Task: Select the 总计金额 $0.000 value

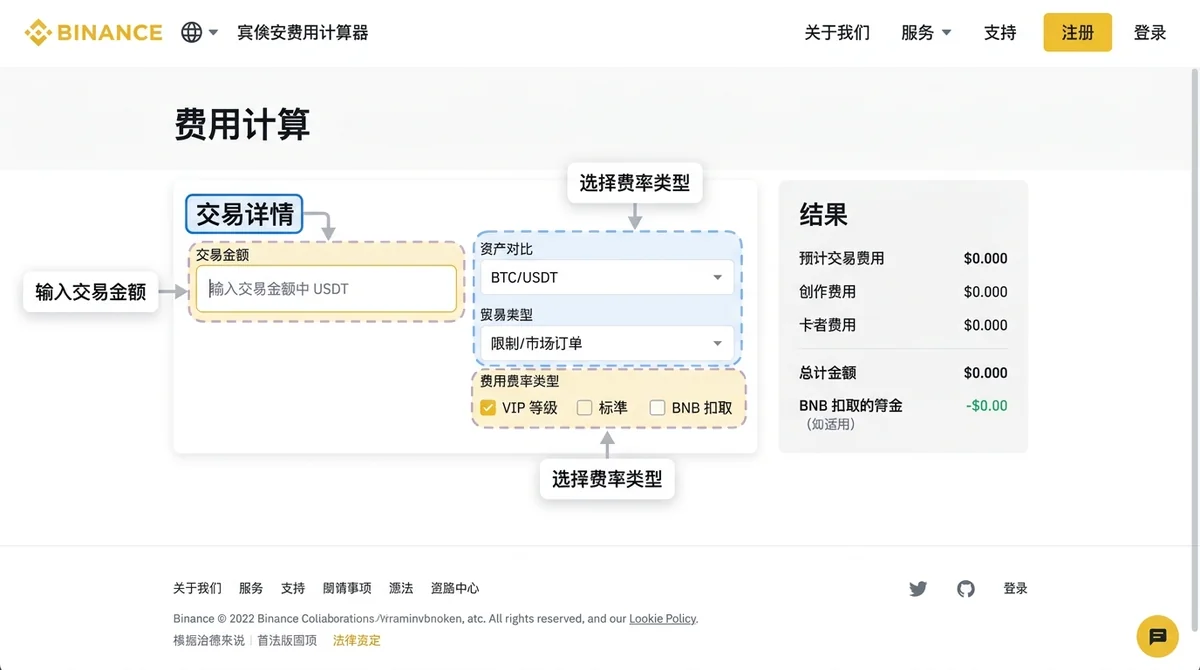Action: (985, 373)
